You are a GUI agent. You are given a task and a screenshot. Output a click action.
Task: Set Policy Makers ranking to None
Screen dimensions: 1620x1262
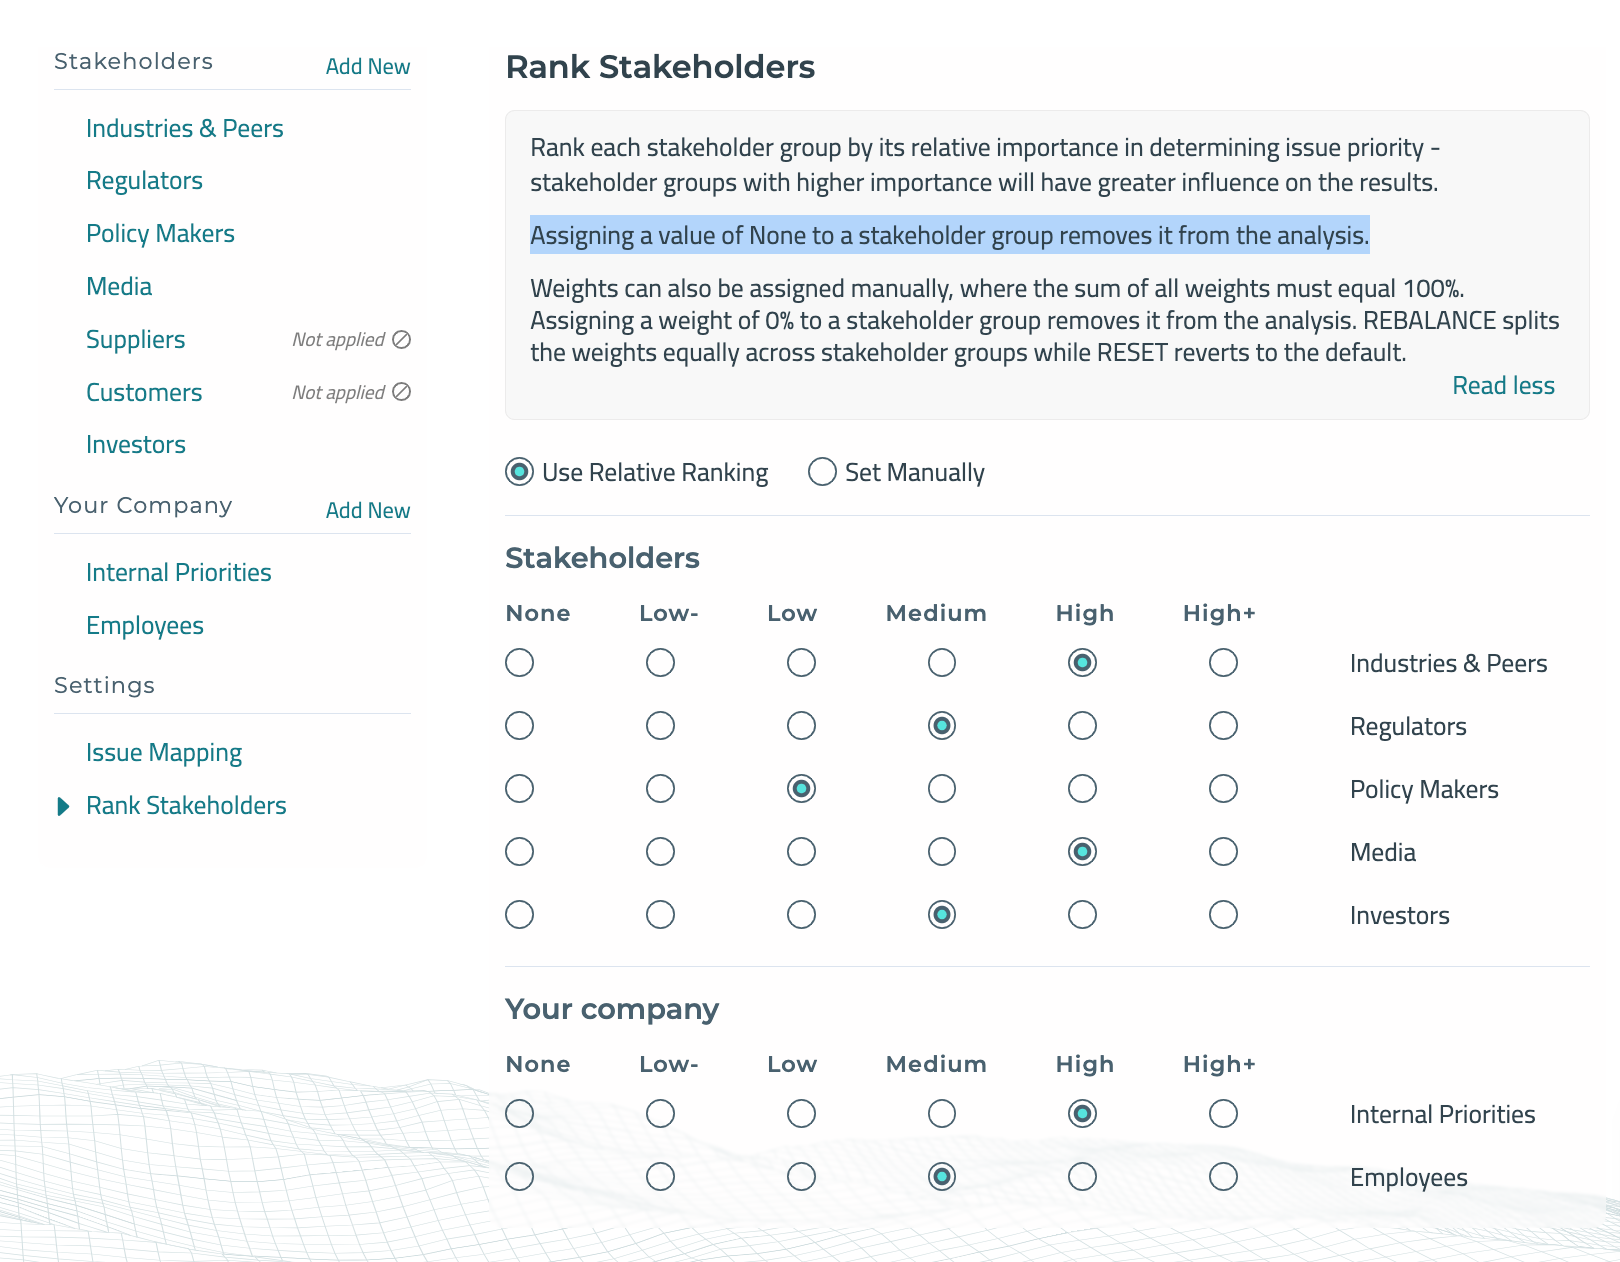pos(519,788)
